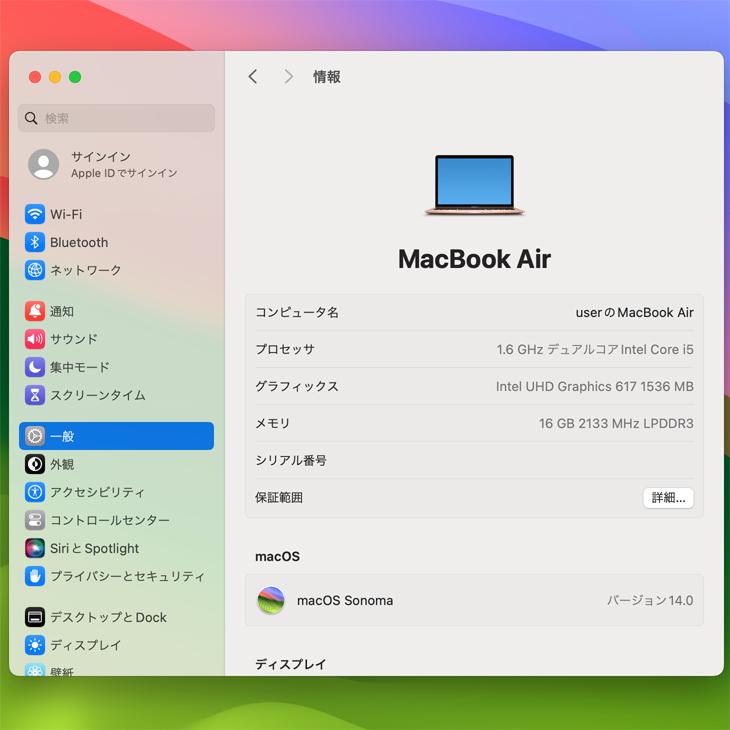Select スクリーンタイム hourglass icon
Screen dimensions: 730x730
pyautogui.click(x=35, y=395)
